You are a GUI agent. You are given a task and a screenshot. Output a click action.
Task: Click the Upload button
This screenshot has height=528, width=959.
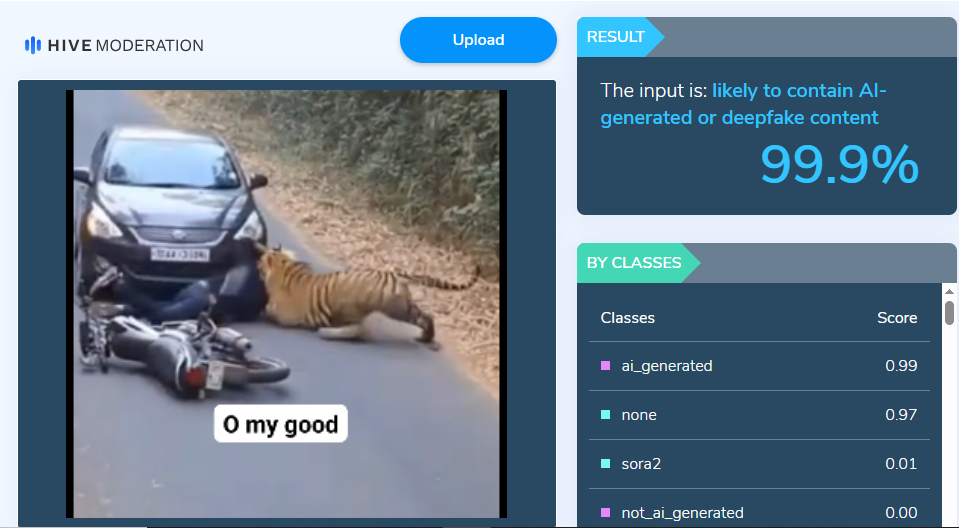[478, 40]
